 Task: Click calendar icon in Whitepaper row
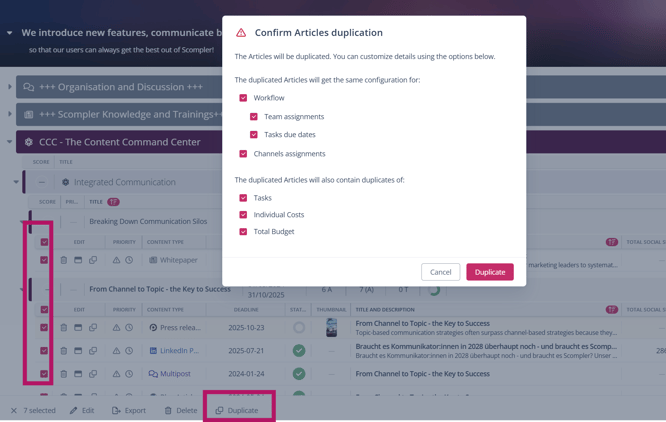tap(78, 260)
